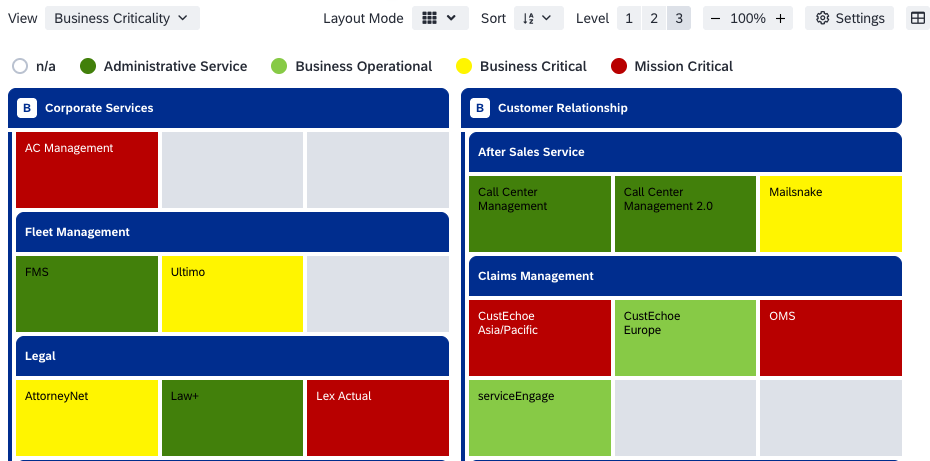930x461 pixels.
Task: Open the Sort order dropdown
Action: [x=539, y=18]
